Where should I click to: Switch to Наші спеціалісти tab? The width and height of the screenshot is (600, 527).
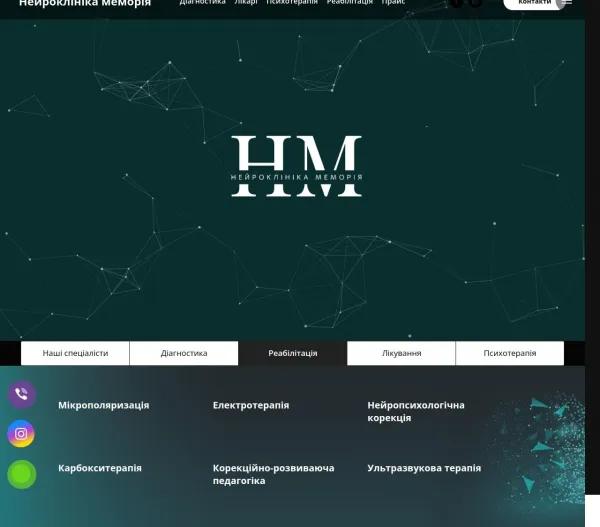click(x=75, y=353)
